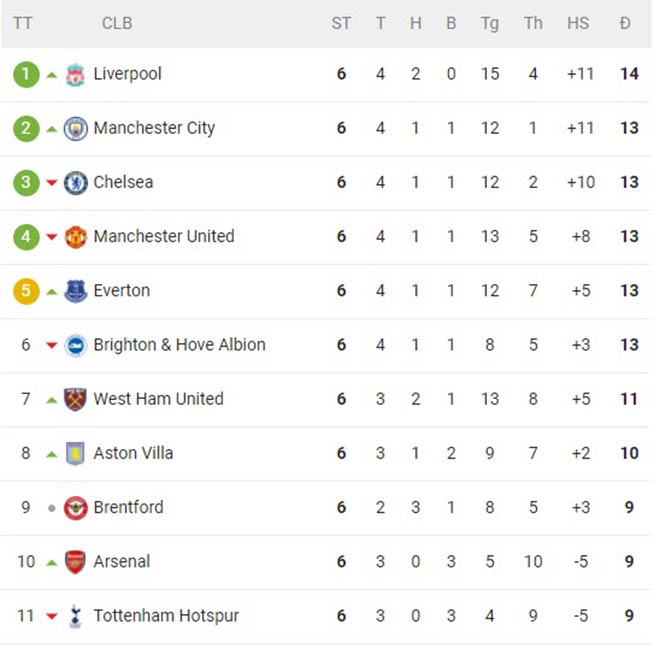Image resolution: width=660 pixels, height=648 pixels.
Task: Click the Manchester City club crest
Action: click(75, 128)
